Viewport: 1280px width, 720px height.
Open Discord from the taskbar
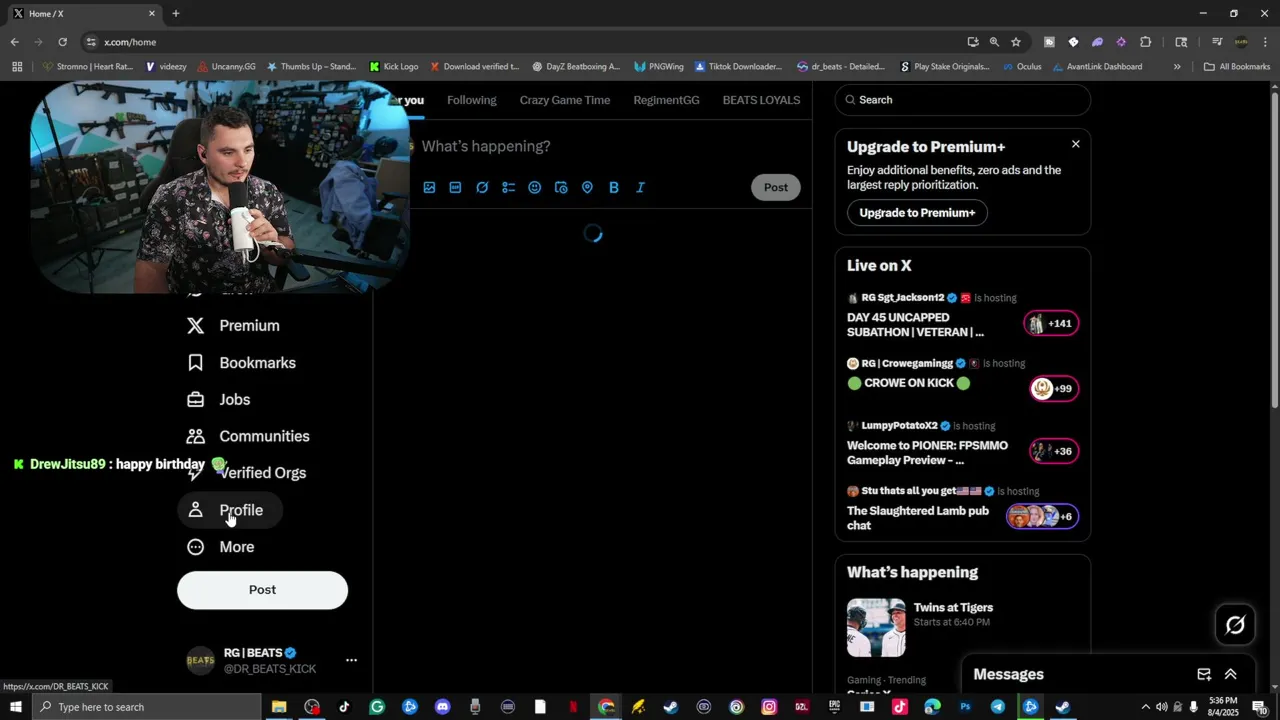442,707
